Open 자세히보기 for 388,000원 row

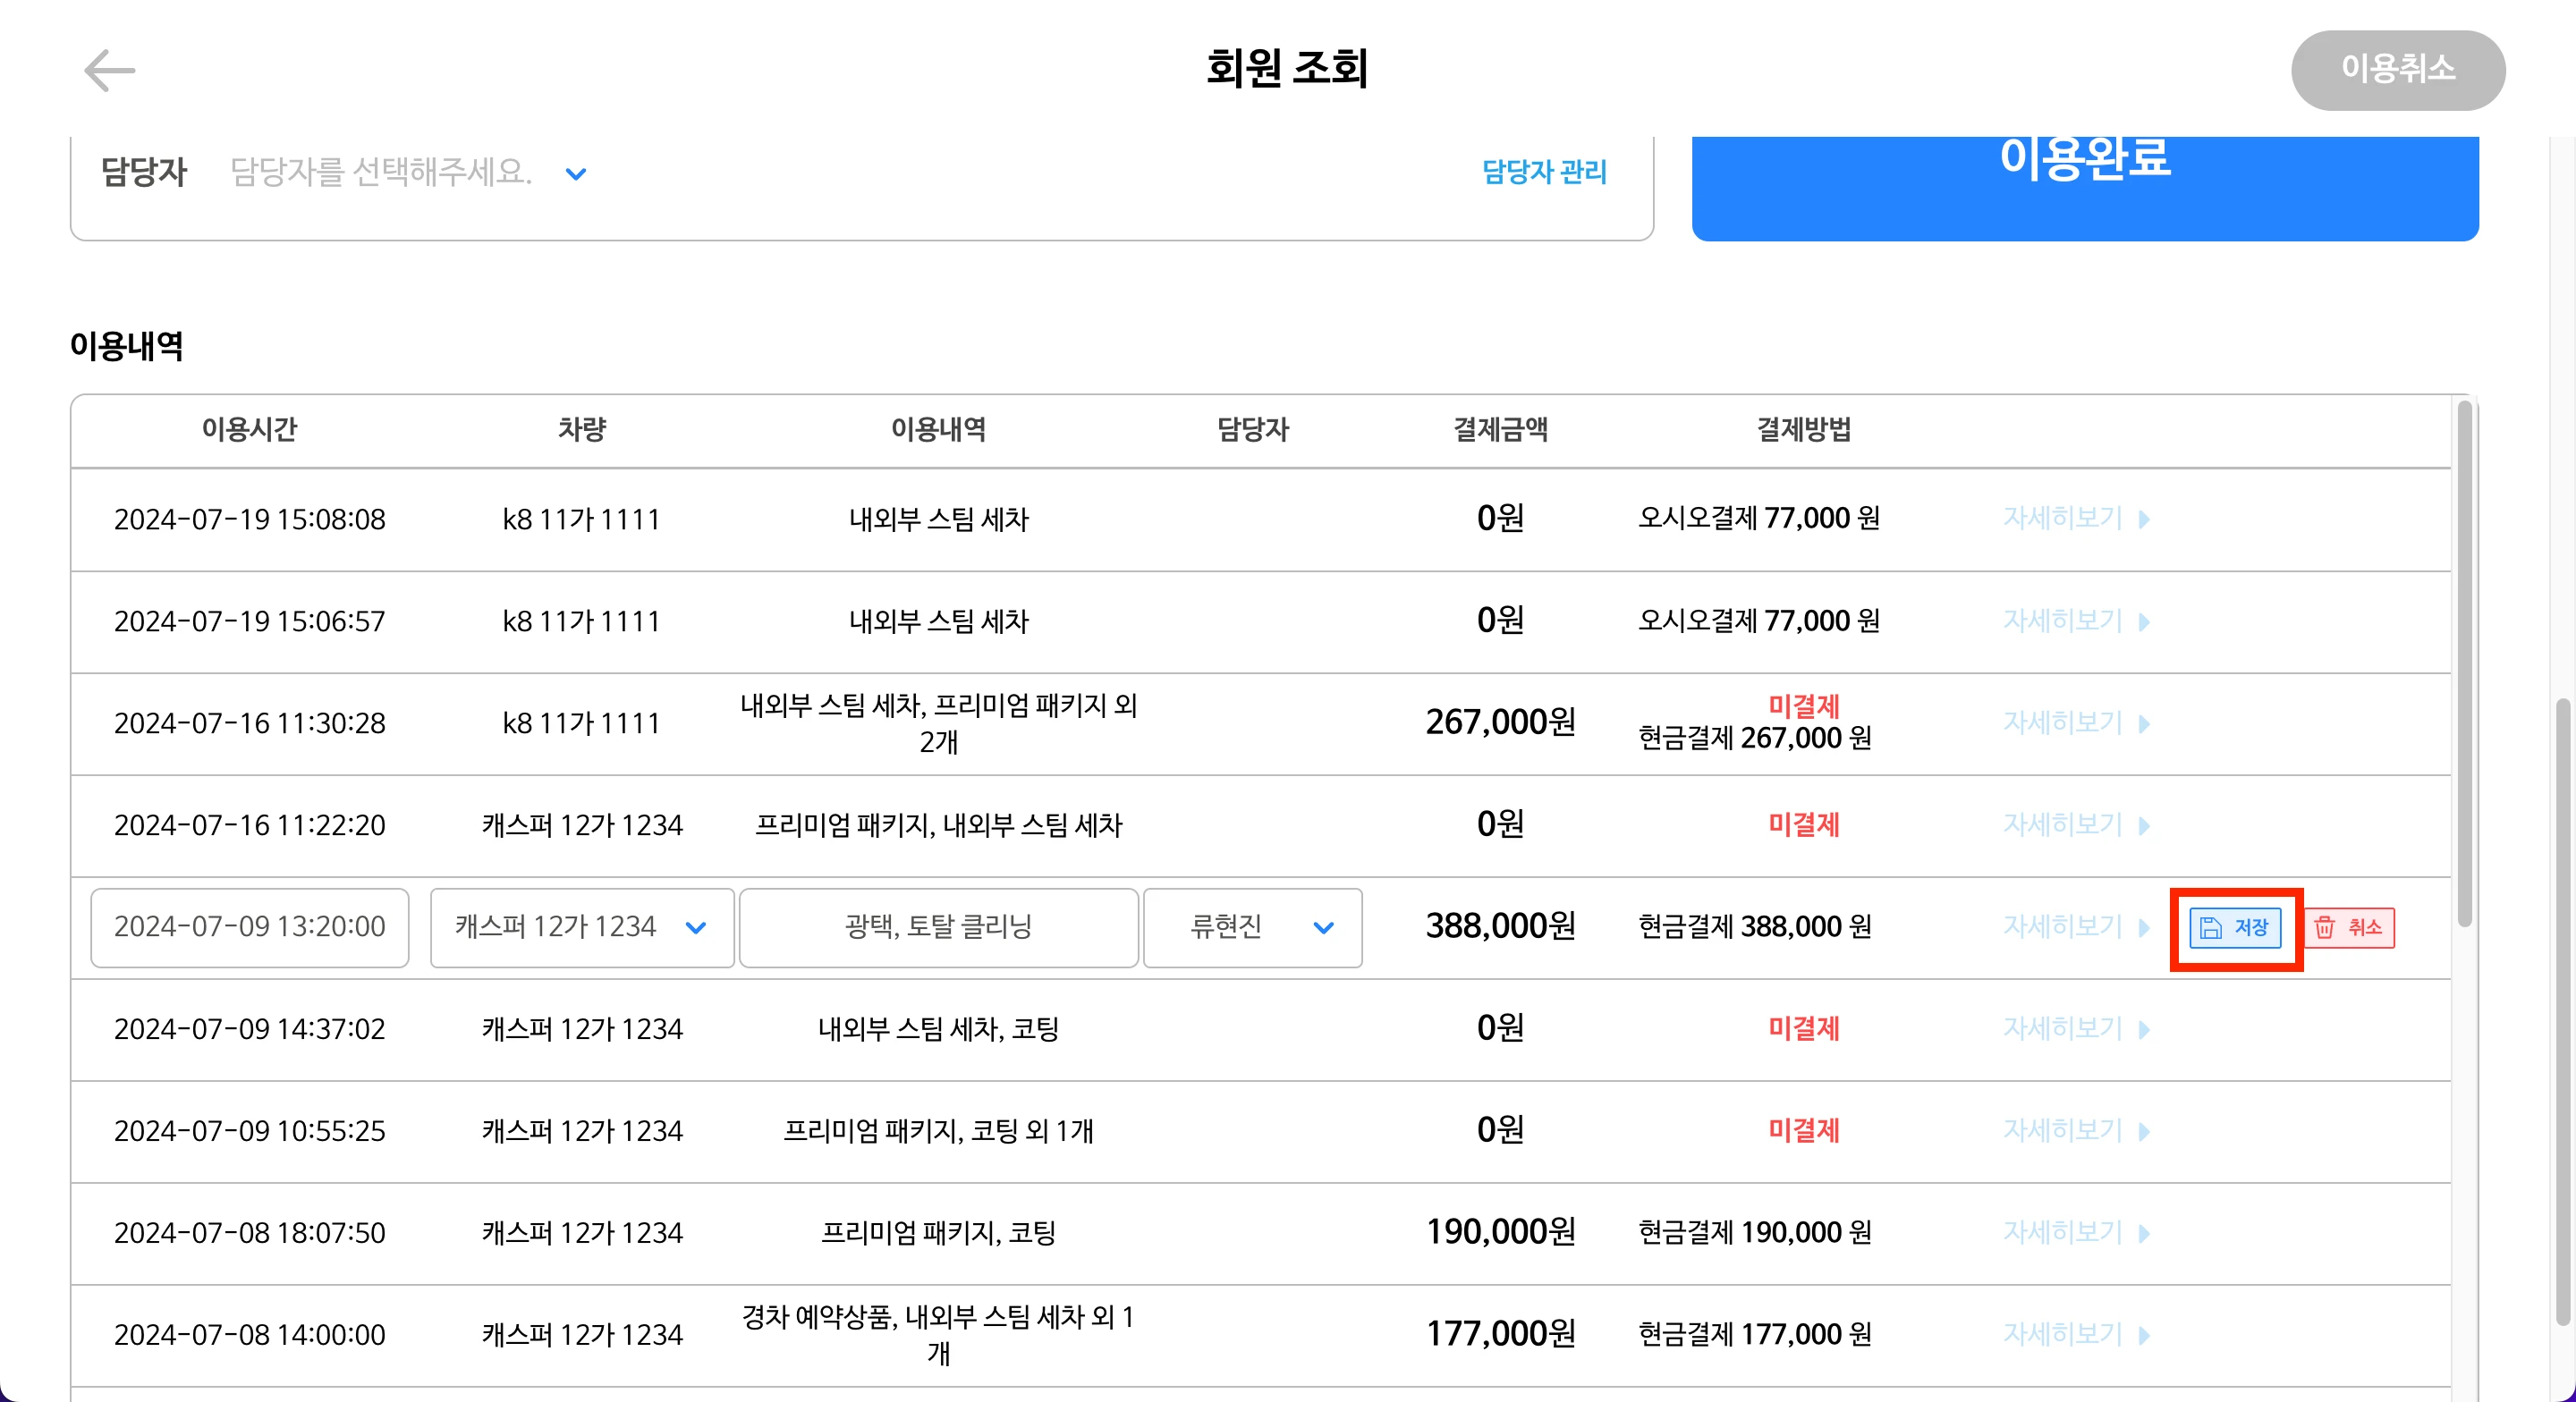pos(2076,927)
